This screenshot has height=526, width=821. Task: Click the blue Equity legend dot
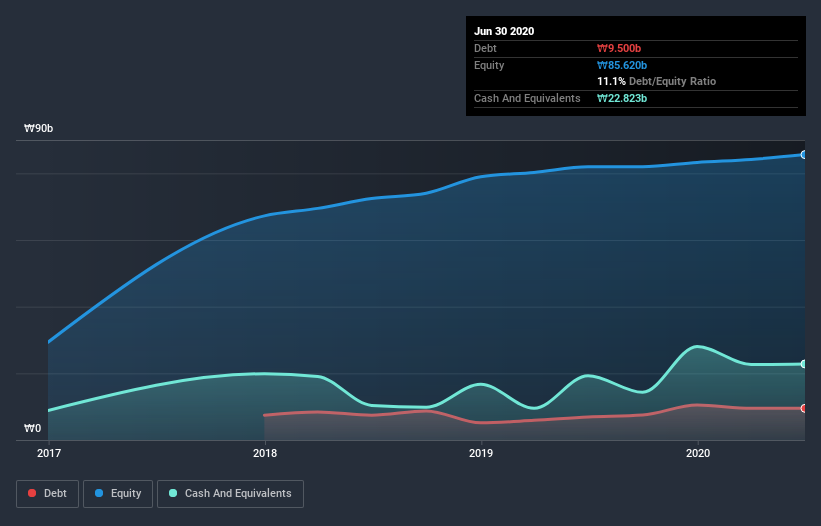(99, 493)
